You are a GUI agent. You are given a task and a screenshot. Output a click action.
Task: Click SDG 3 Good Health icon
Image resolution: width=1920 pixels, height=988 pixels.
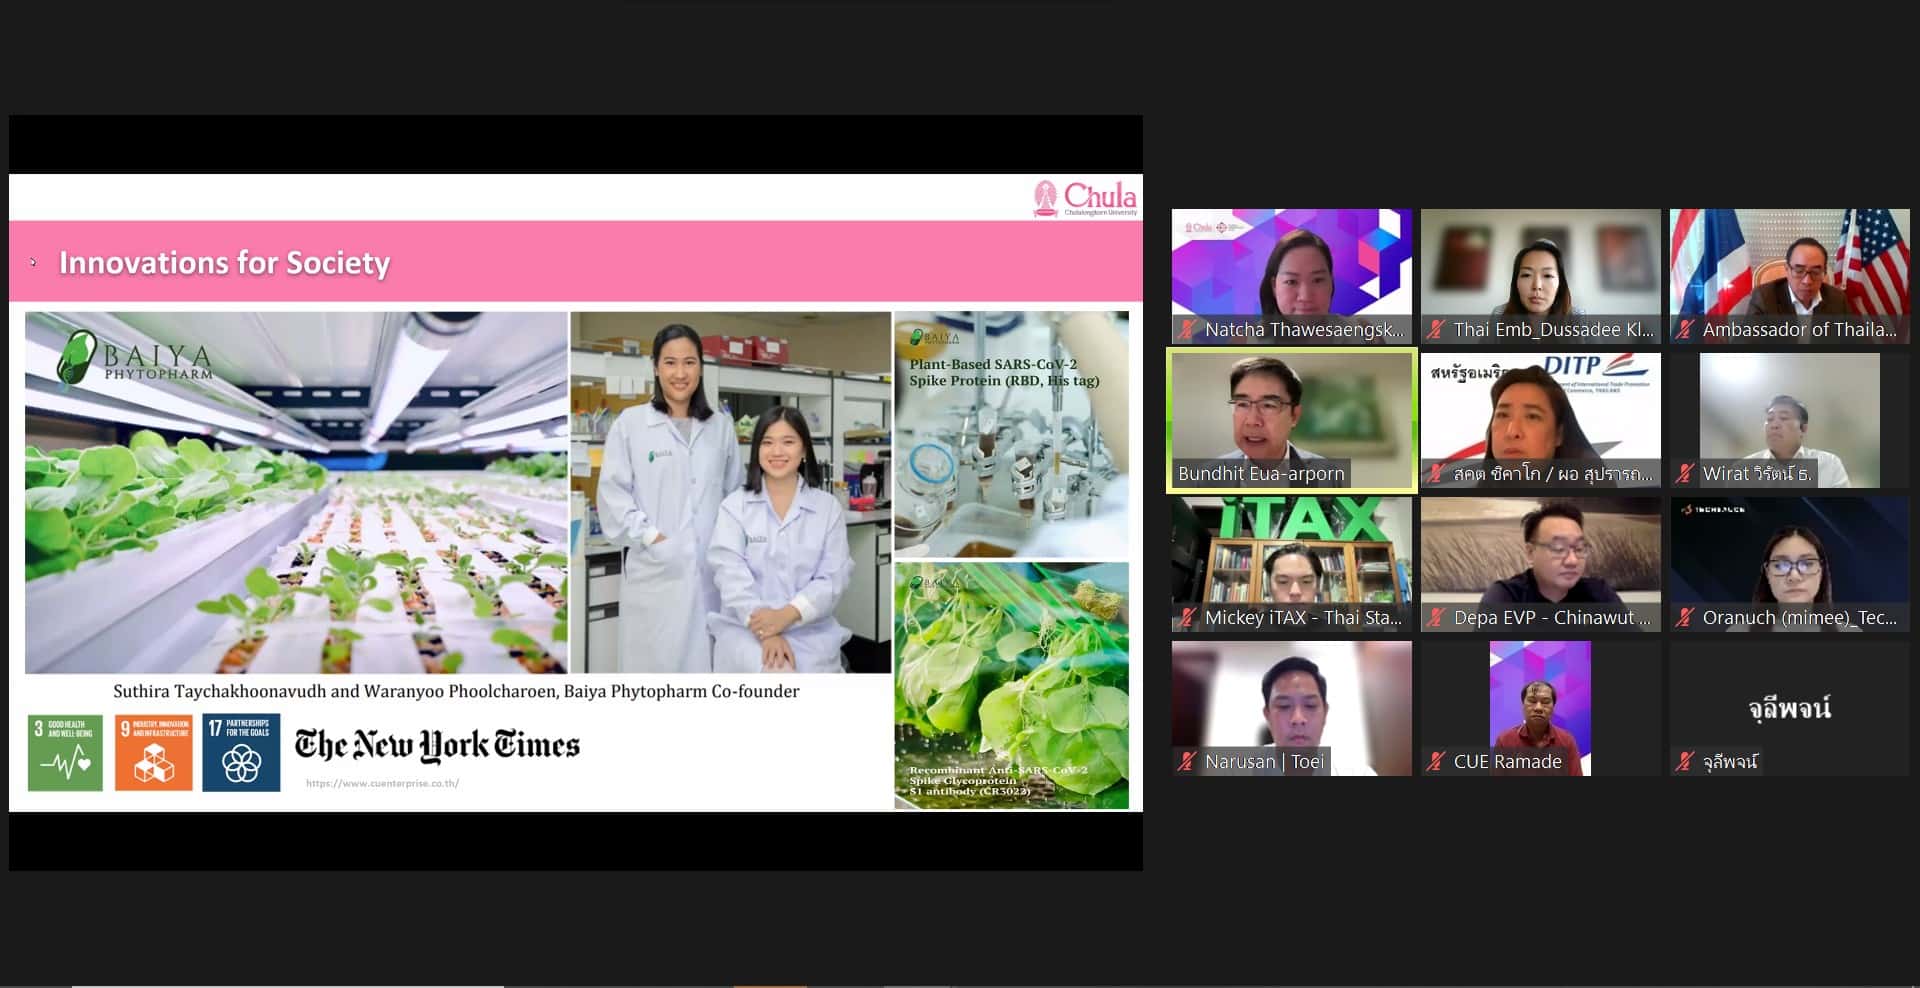click(x=65, y=752)
